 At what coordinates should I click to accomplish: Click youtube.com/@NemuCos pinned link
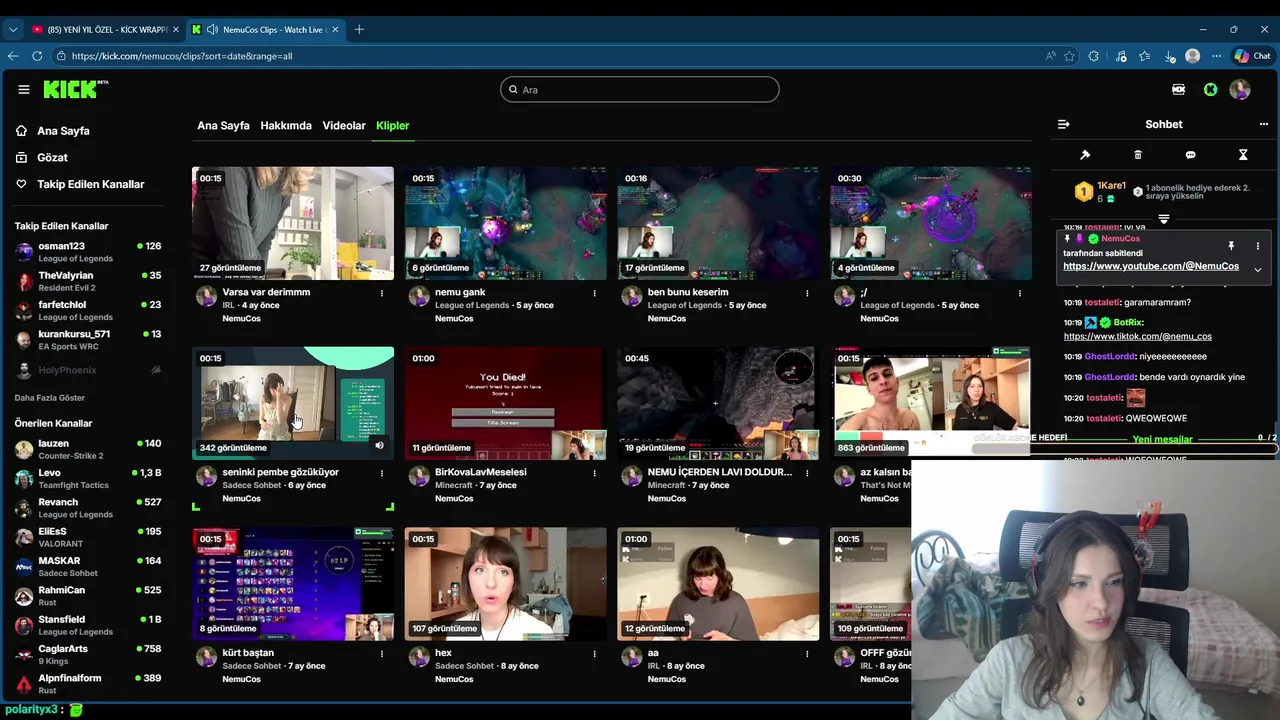(1151, 266)
